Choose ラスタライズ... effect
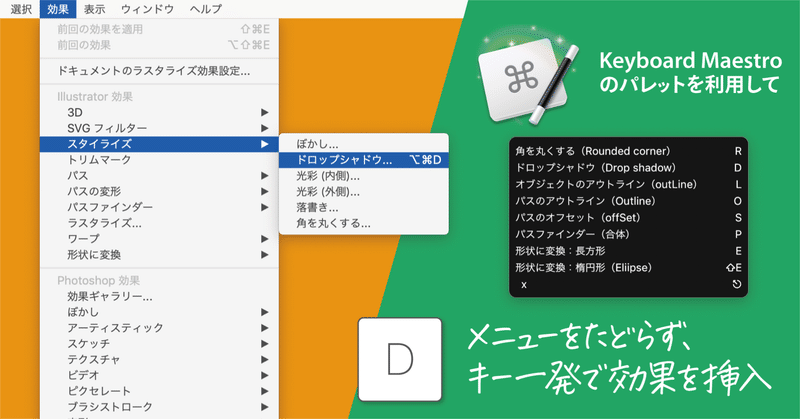The height and width of the screenshot is (419, 800). pyautogui.click(x=159, y=223)
